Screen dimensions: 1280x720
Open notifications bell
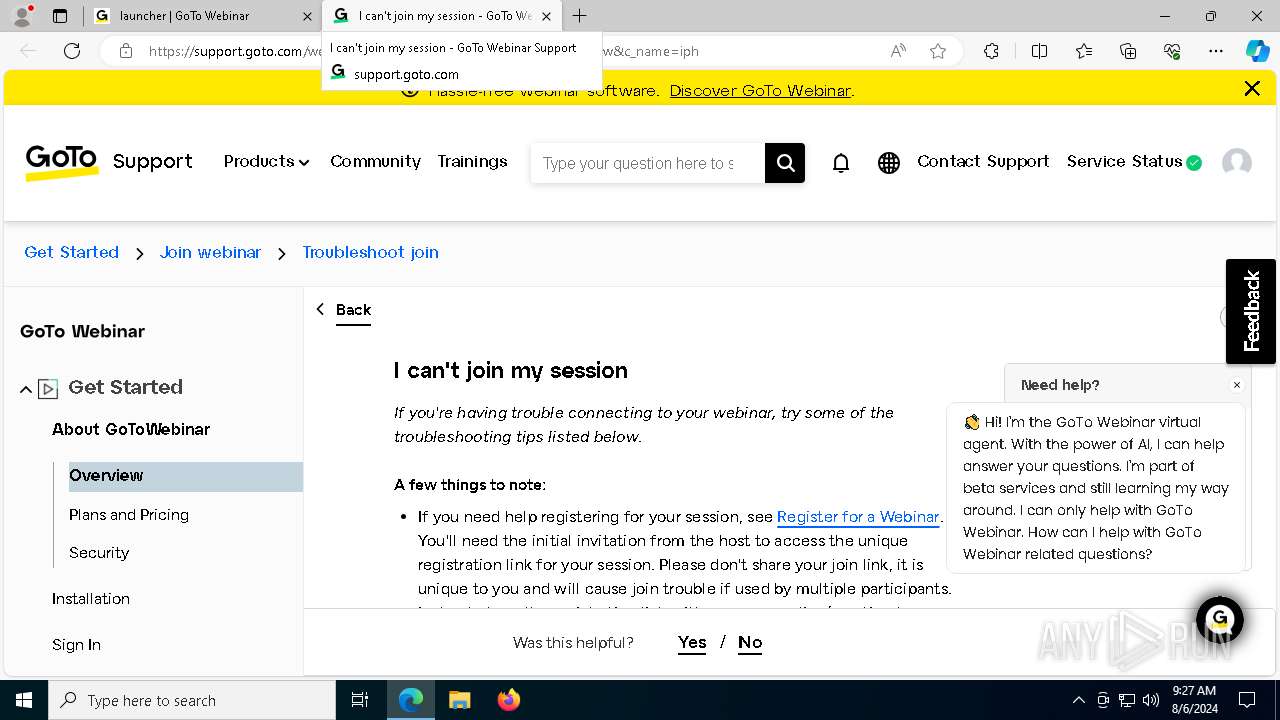[841, 163]
